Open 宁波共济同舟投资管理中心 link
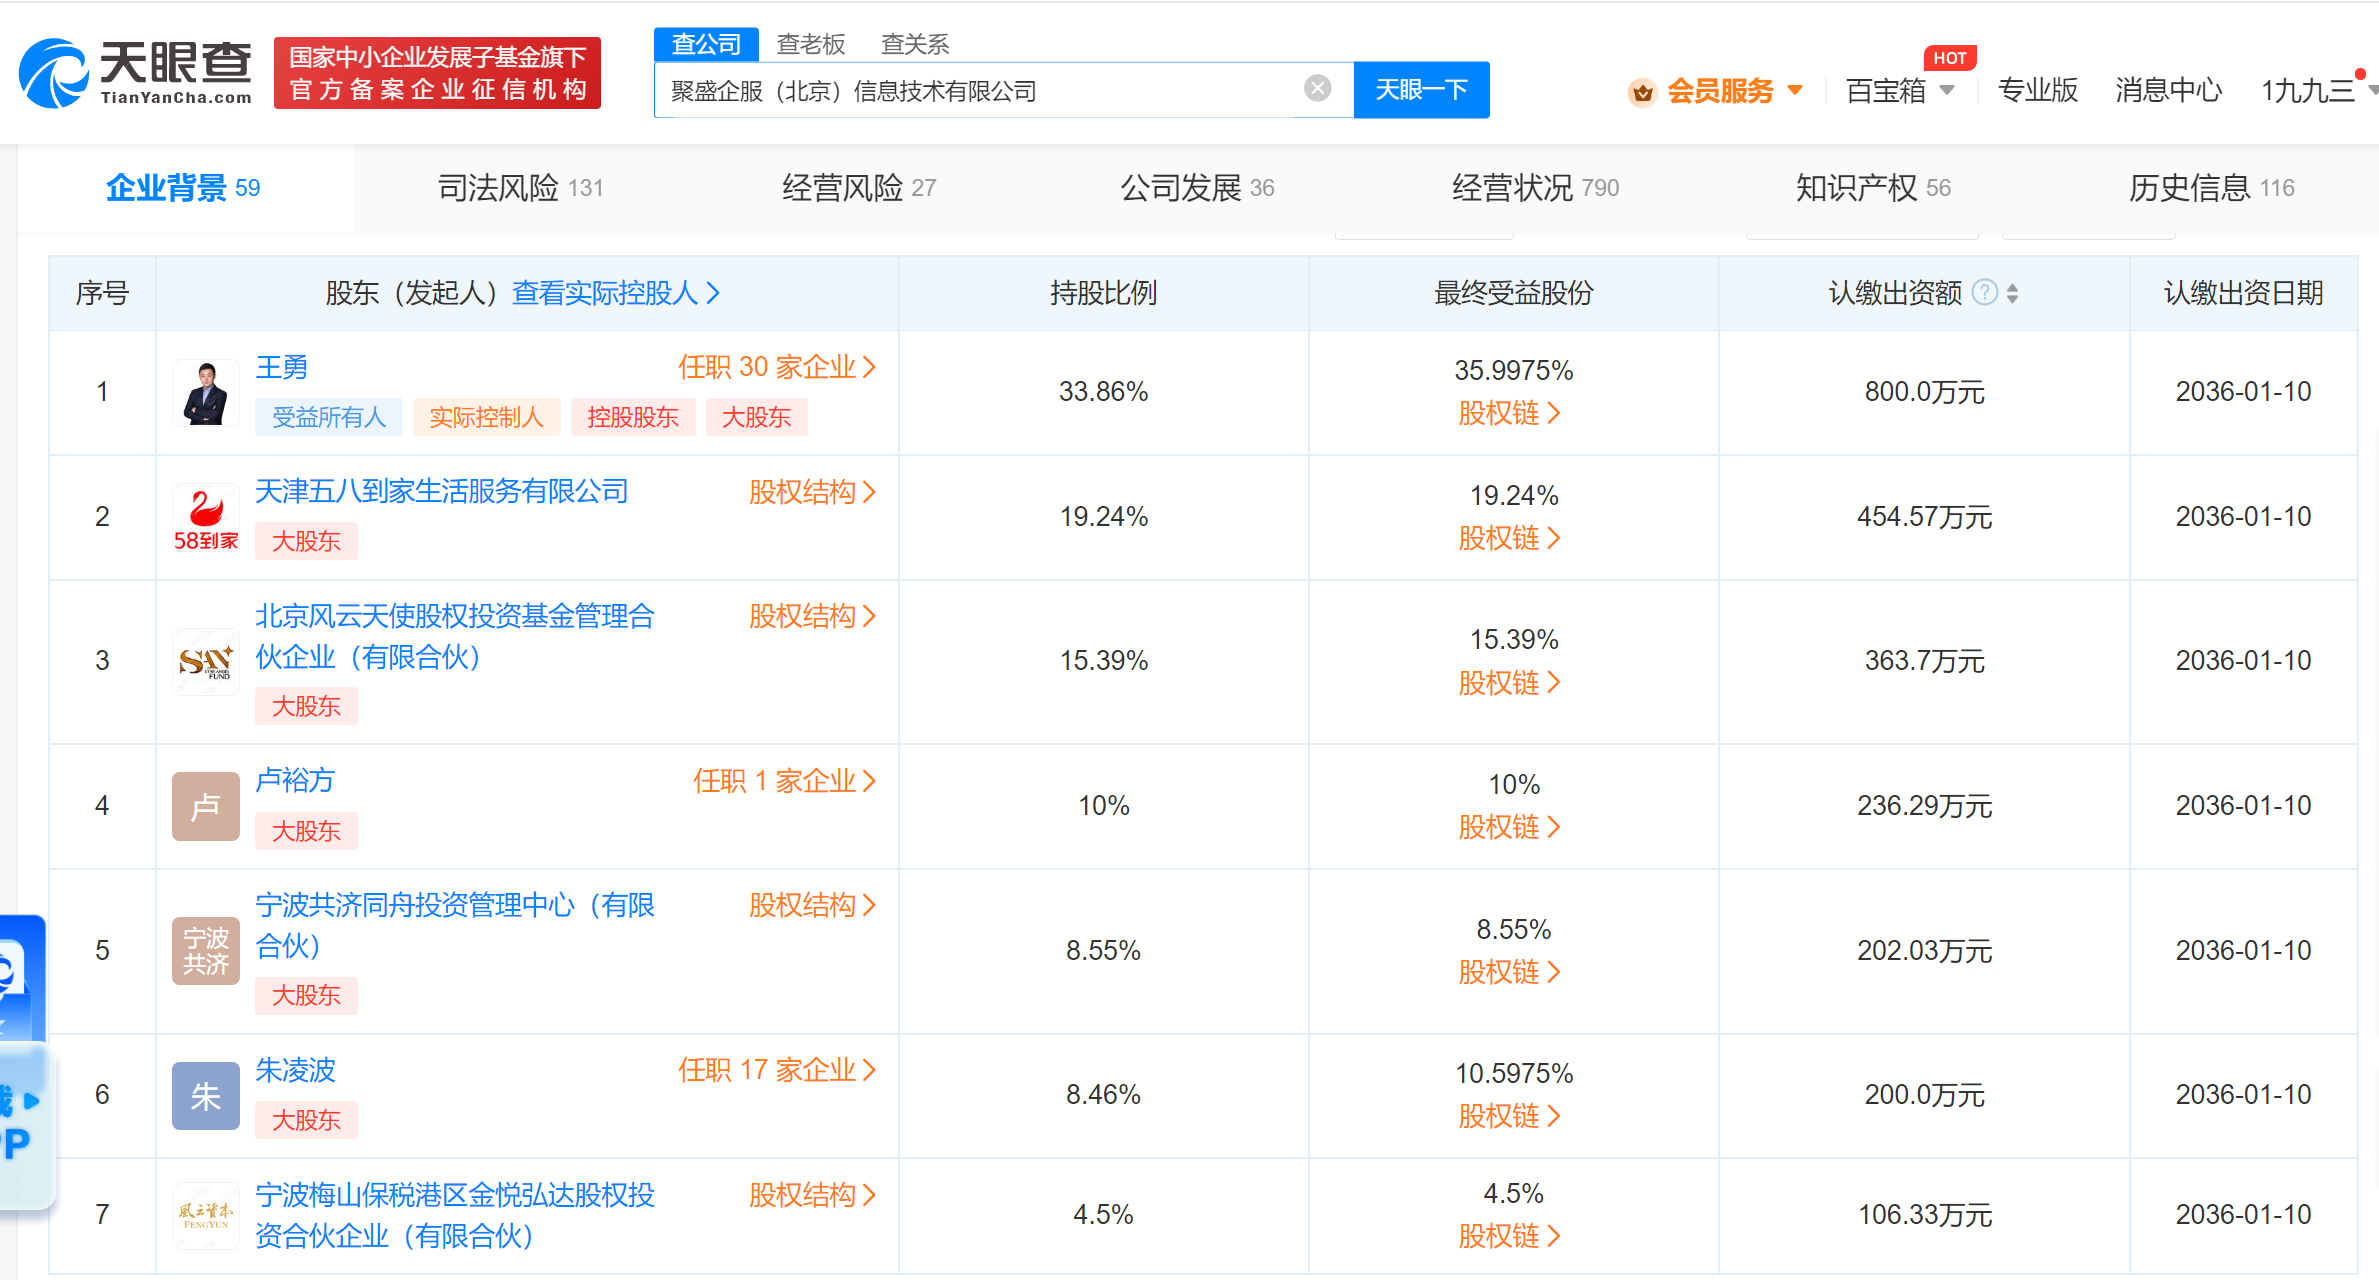The width and height of the screenshot is (2379, 1280). (455, 925)
